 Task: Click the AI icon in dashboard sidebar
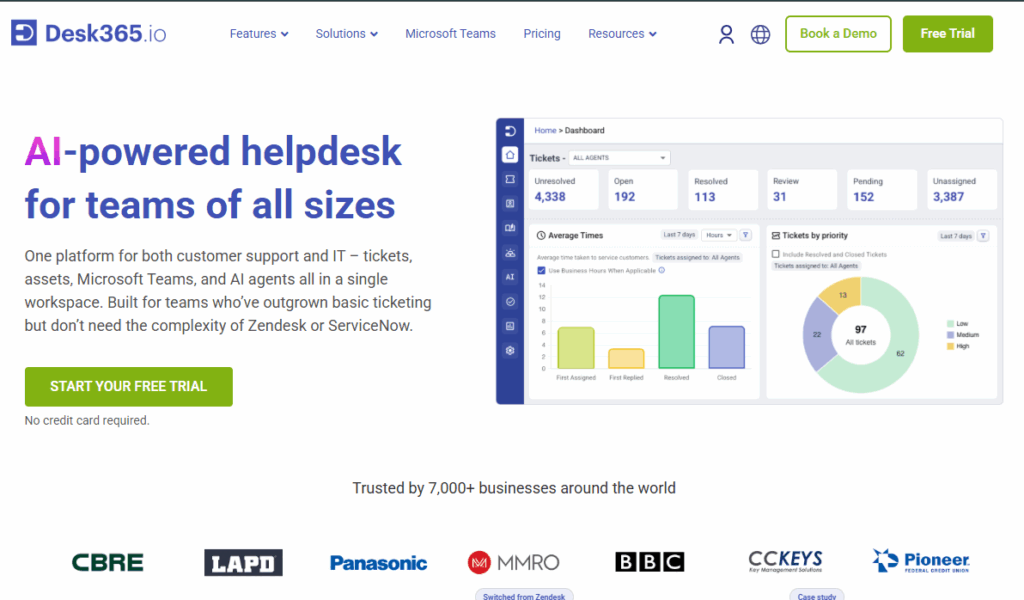510,277
